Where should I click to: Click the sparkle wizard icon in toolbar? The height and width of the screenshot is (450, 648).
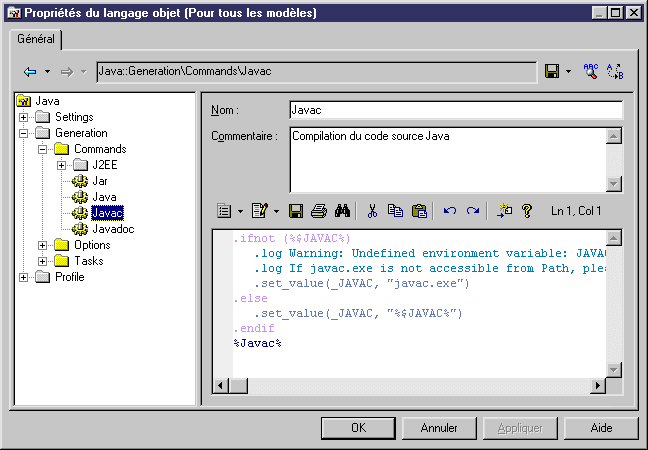pyautogui.click(x=504, y=211)
